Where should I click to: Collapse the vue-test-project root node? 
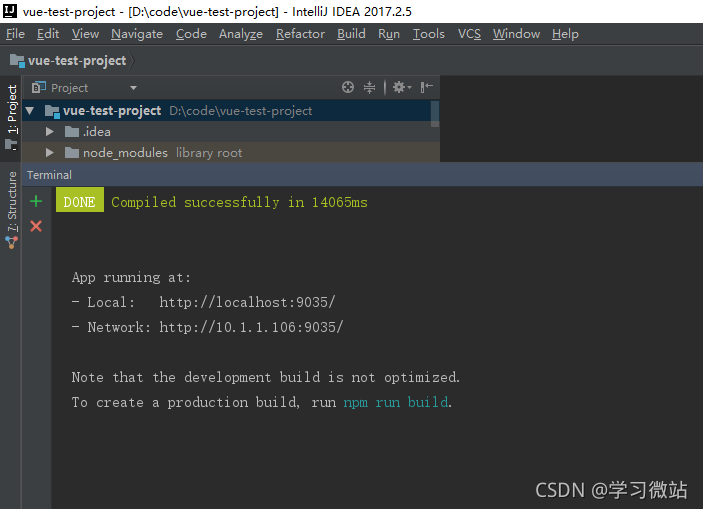[x=30, y=110]
